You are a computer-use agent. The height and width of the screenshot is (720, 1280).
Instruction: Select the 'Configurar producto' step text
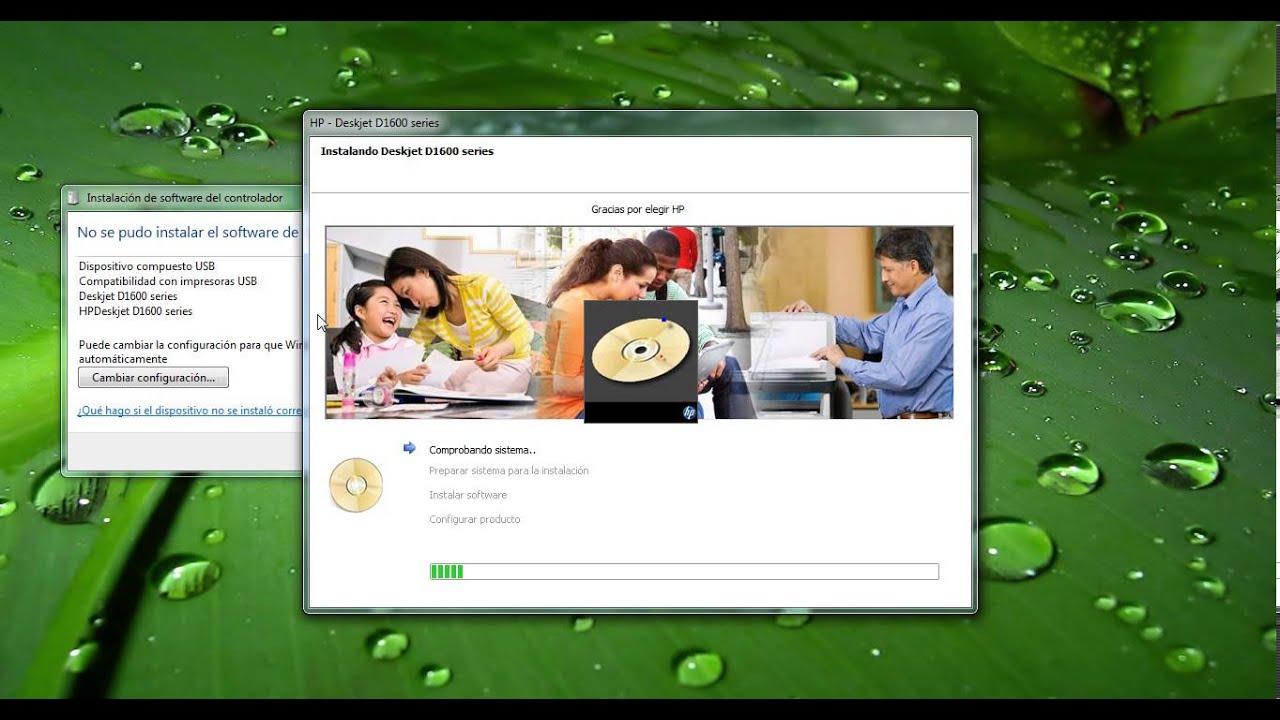[474, 520]
